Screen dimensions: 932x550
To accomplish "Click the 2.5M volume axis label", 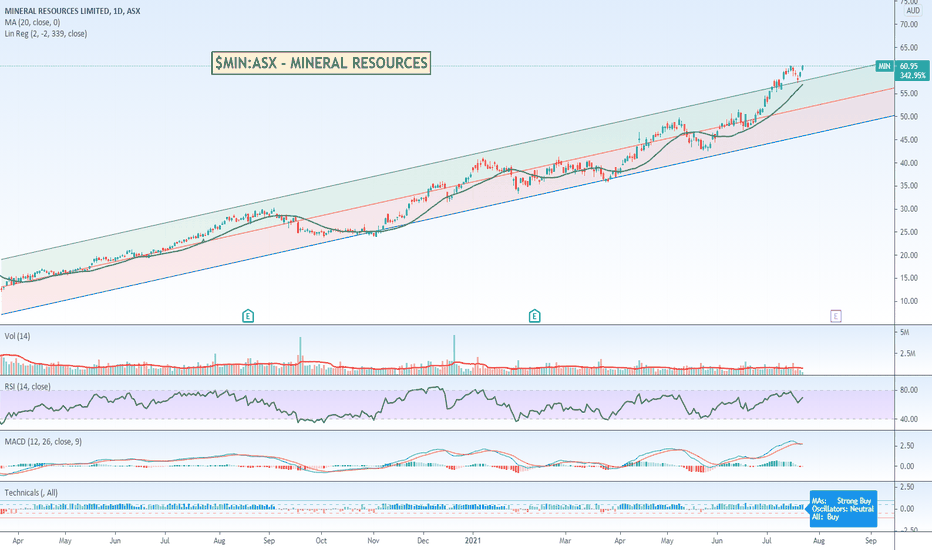I will (908, 354).
